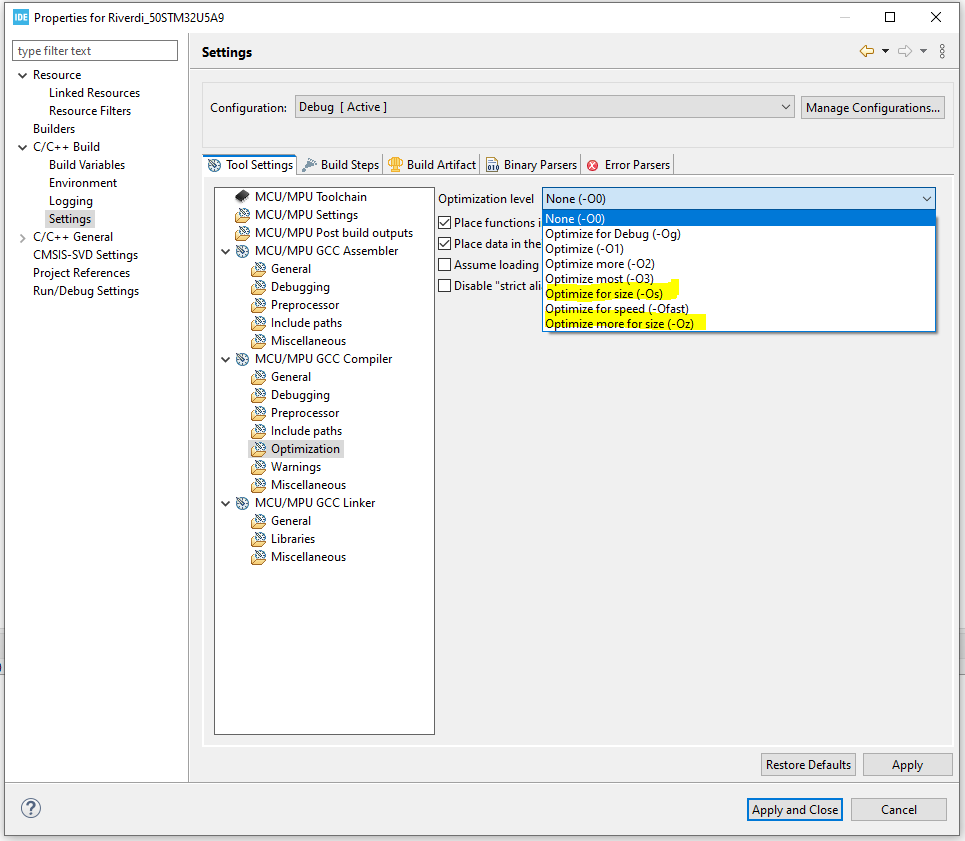Select Run/Debug Settings in the tree
Screen dimensions: 965x841
[86, 291]
